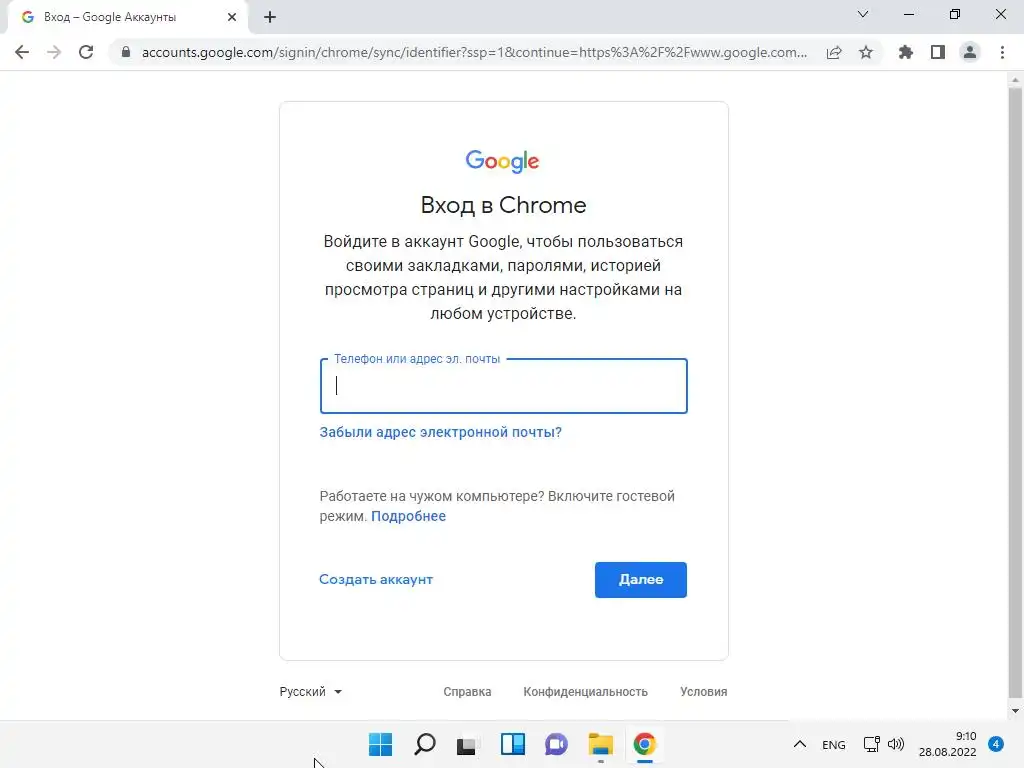Open the 'Справка' footer link

pos(467,692)
